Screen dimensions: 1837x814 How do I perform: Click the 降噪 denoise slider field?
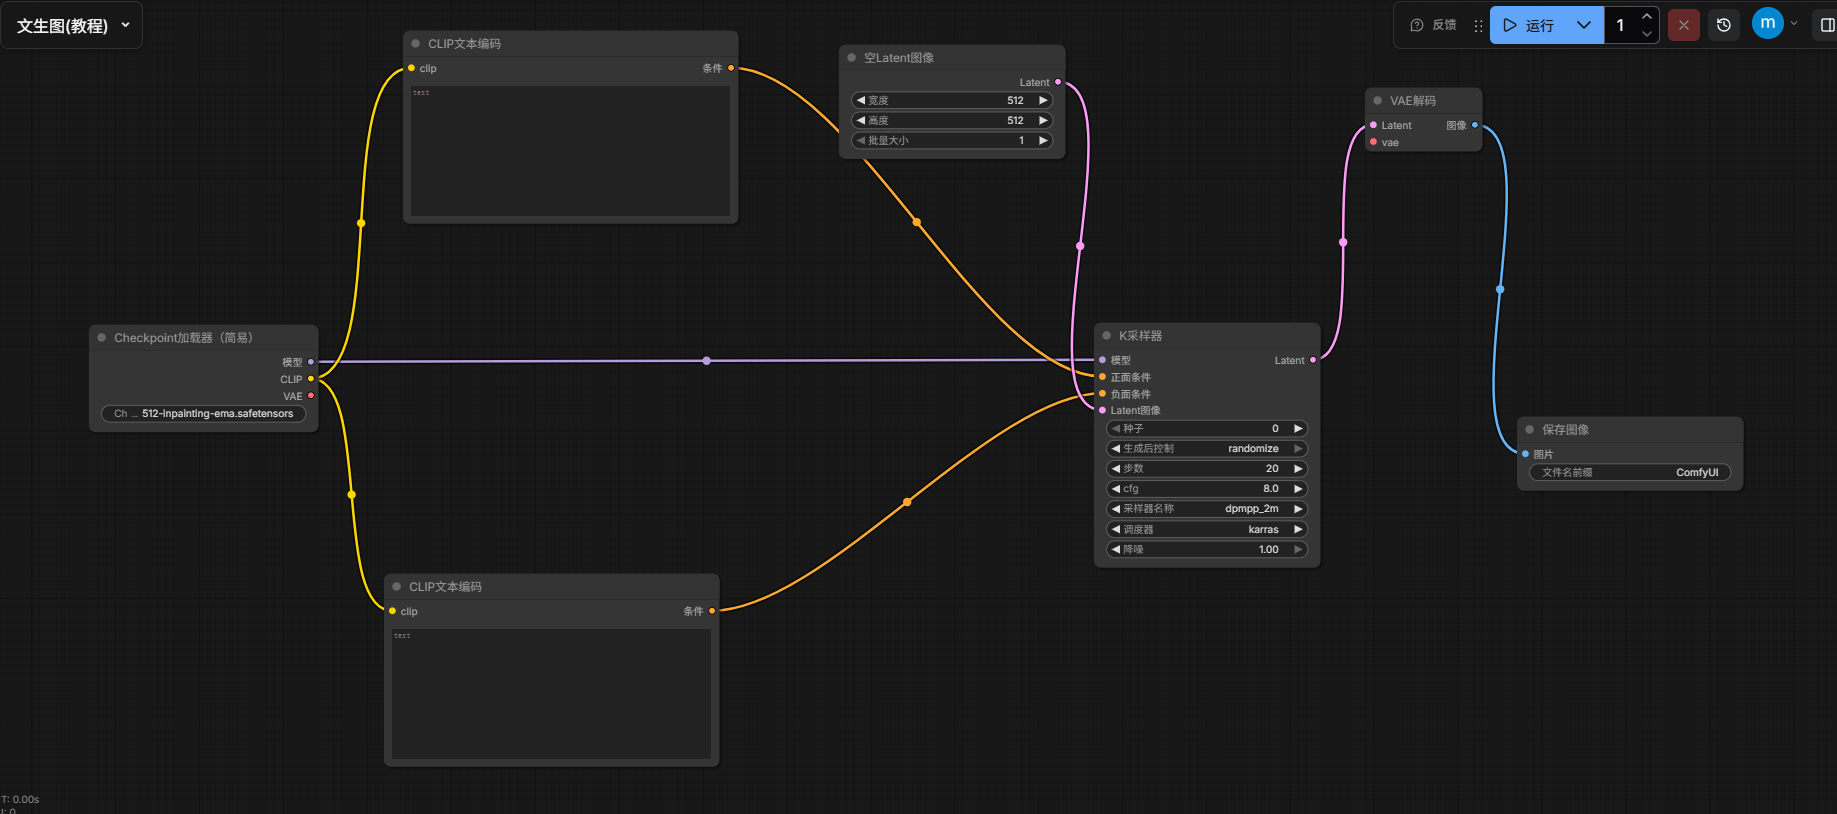[1207, 549]
